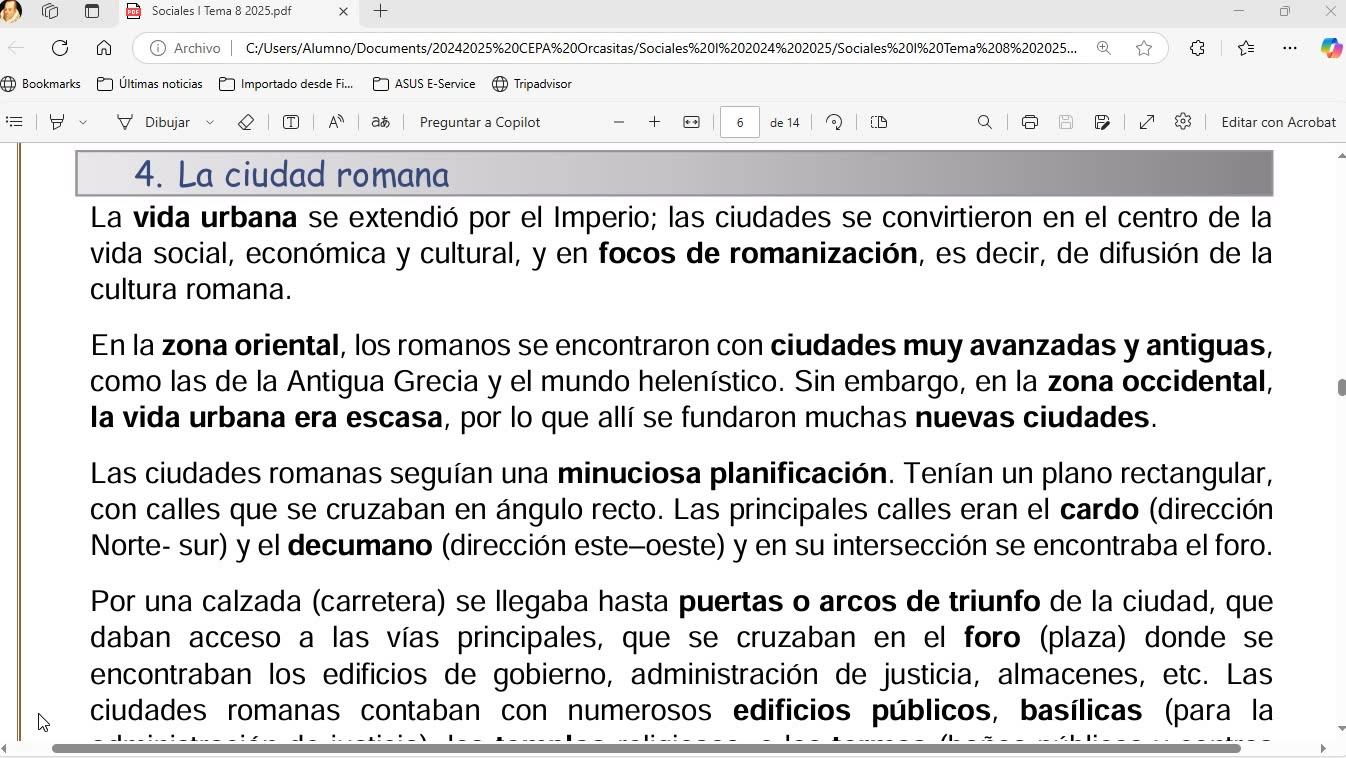
Task: Edit the page number field showing 6
Action: tap(740, 122)
